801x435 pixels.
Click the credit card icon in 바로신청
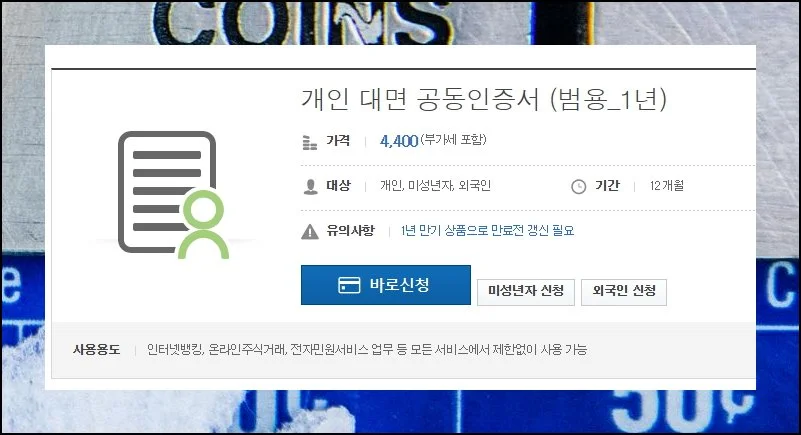pos(349,285)
